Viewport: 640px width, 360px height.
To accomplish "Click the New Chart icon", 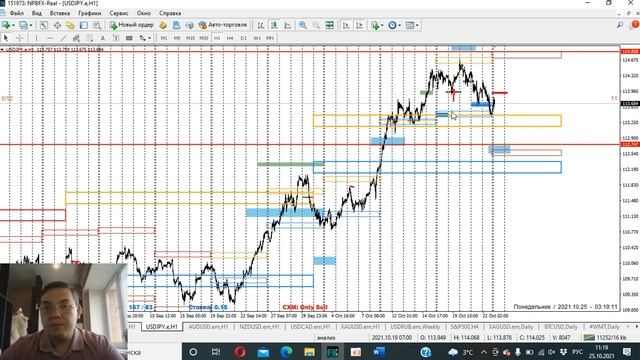I will point(6,25).
